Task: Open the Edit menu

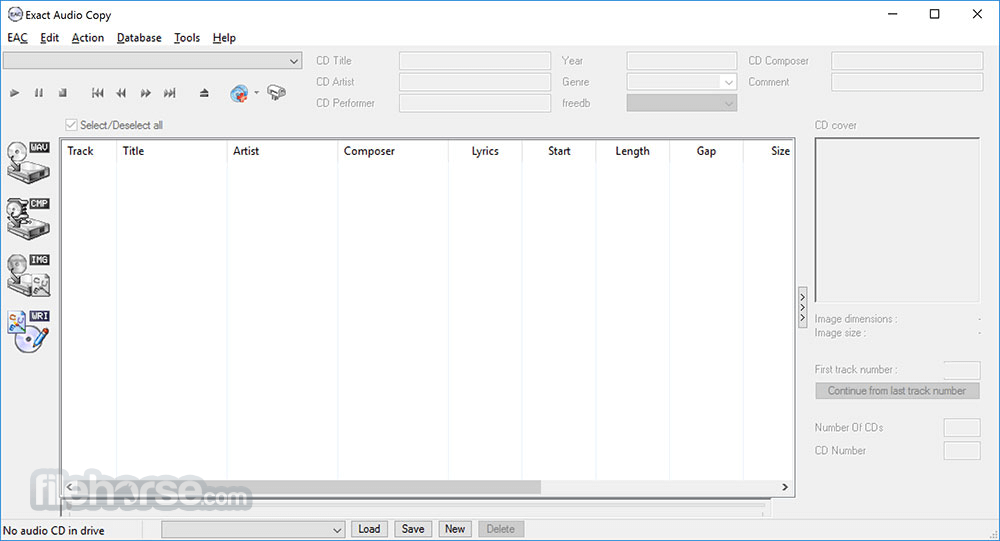Action: click(x=49, y=38)
